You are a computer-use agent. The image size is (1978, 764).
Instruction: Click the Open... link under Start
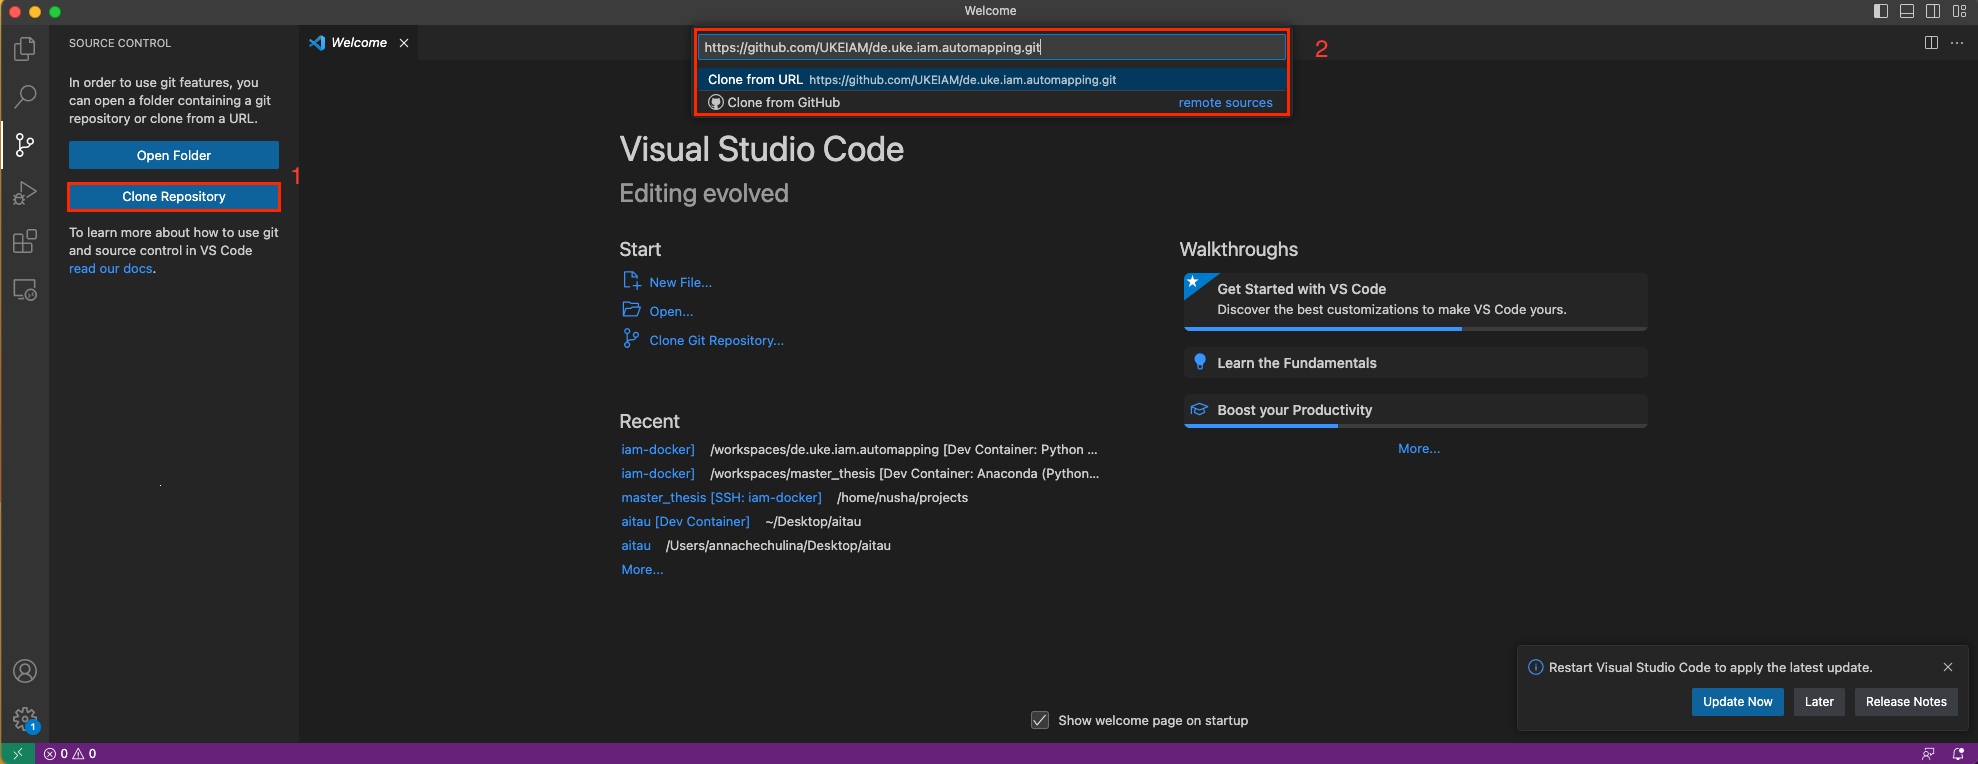tap(671, 312)
